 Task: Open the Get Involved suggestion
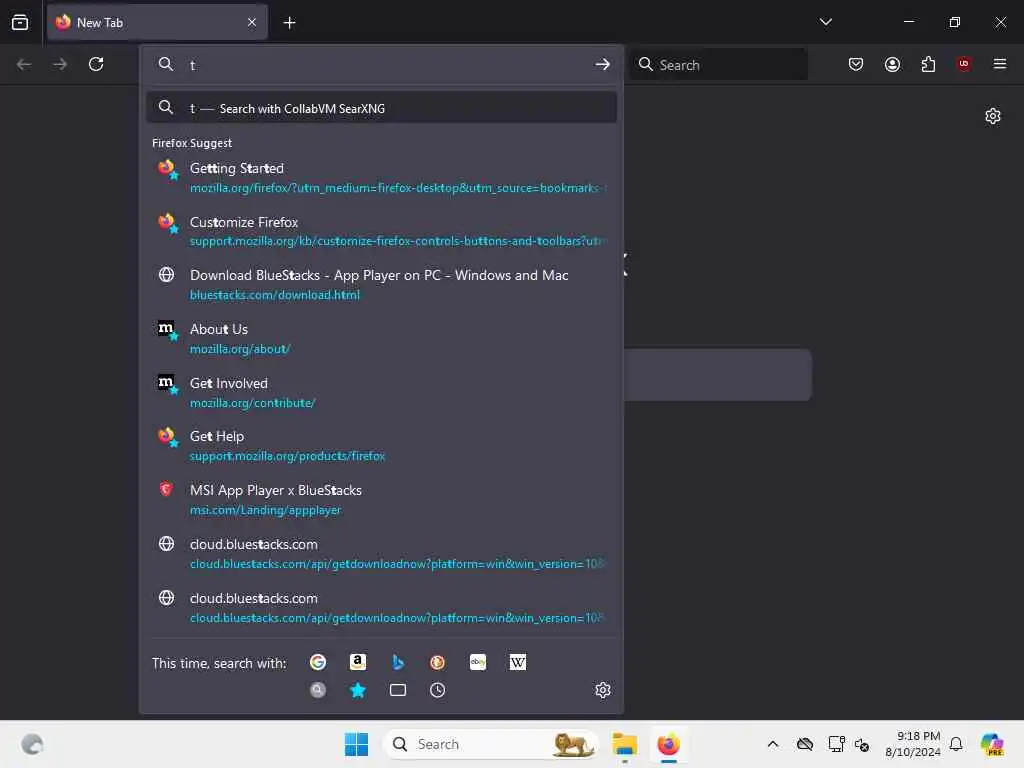coord(382,392)
